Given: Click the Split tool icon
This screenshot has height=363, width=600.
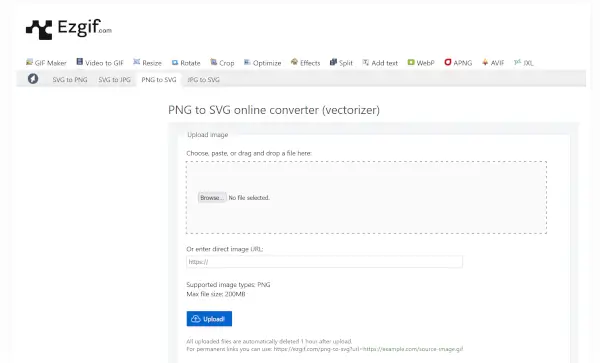Looking at the screenshot, I should (333, 62).
